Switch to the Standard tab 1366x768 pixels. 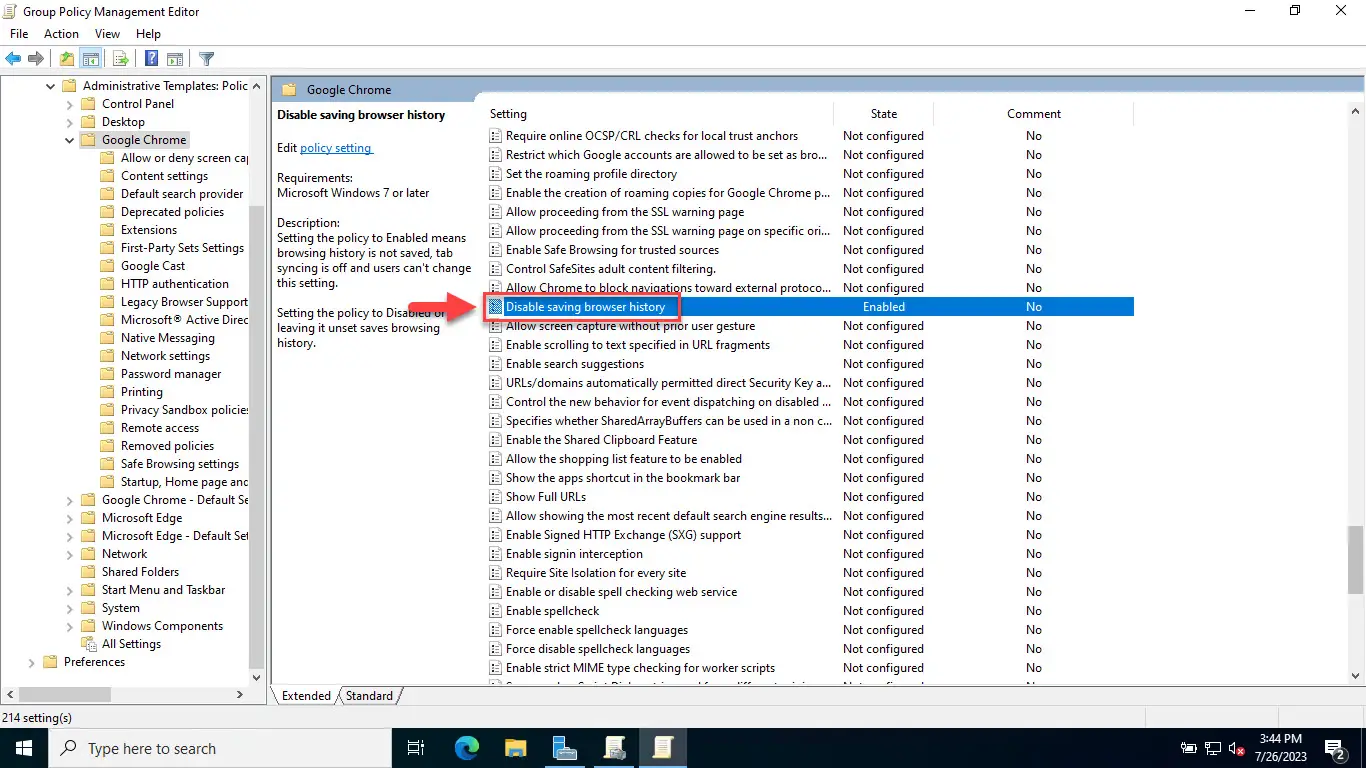369,696
